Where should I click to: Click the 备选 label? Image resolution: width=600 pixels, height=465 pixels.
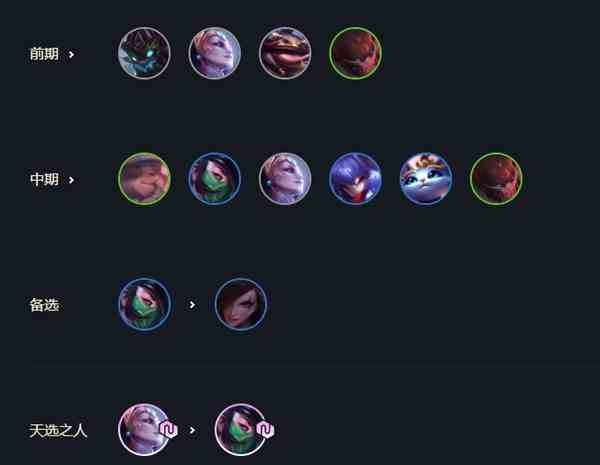pyautogui.click(x=44, y=305)
